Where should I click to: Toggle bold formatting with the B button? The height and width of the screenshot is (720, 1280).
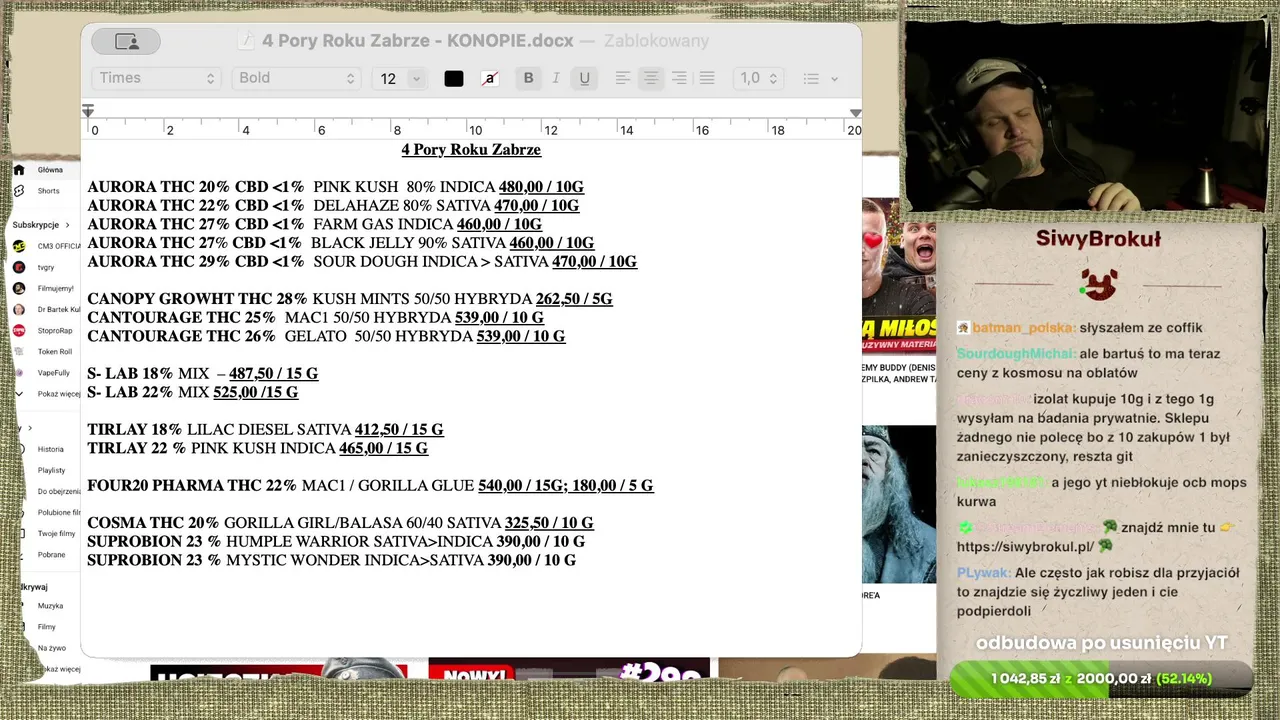pyautogui.click(x=528, y=78)
